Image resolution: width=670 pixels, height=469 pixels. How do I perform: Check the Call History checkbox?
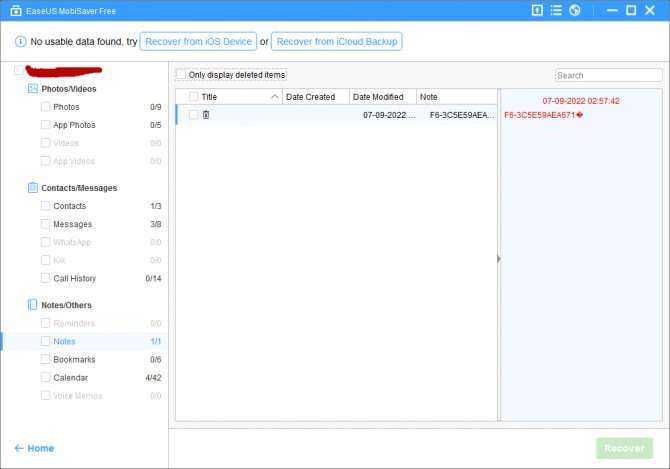(x=45, y=278)
